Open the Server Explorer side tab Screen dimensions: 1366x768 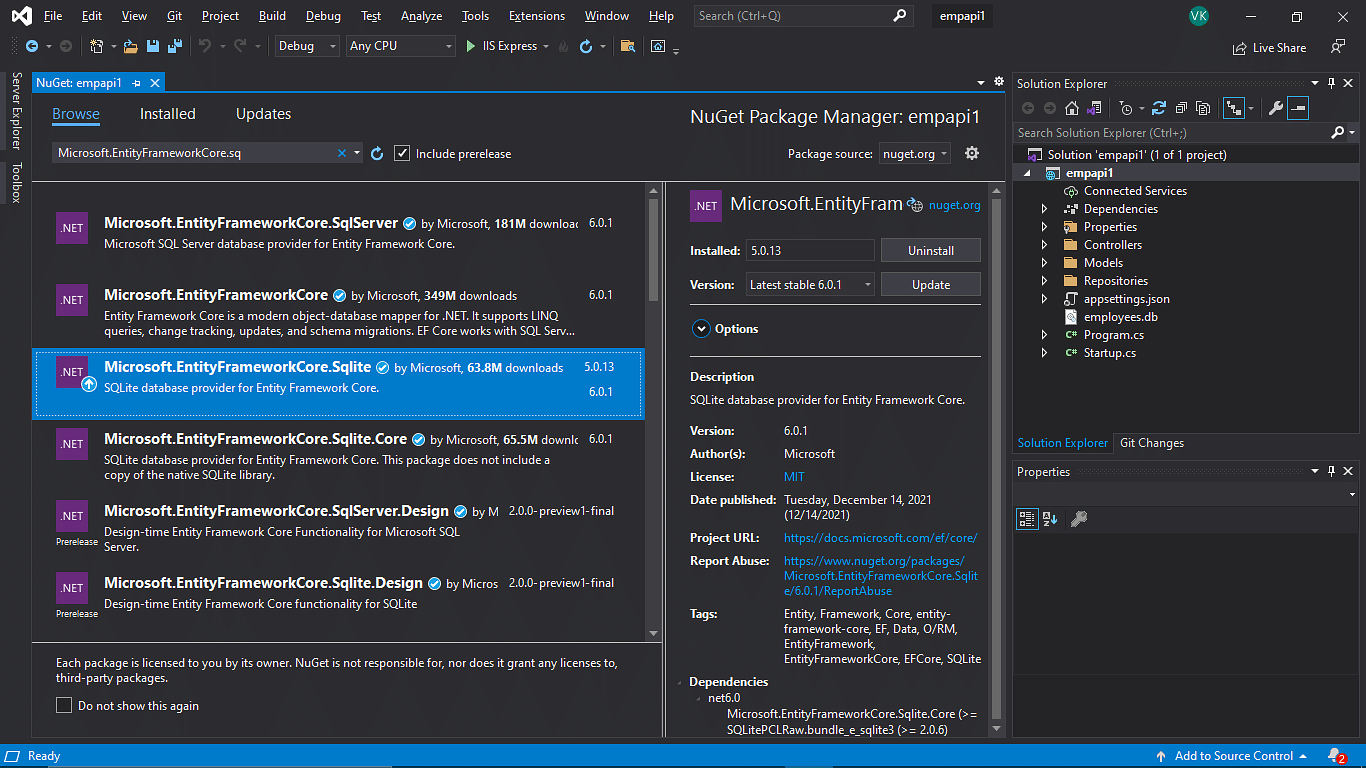(x=15, y=111)
